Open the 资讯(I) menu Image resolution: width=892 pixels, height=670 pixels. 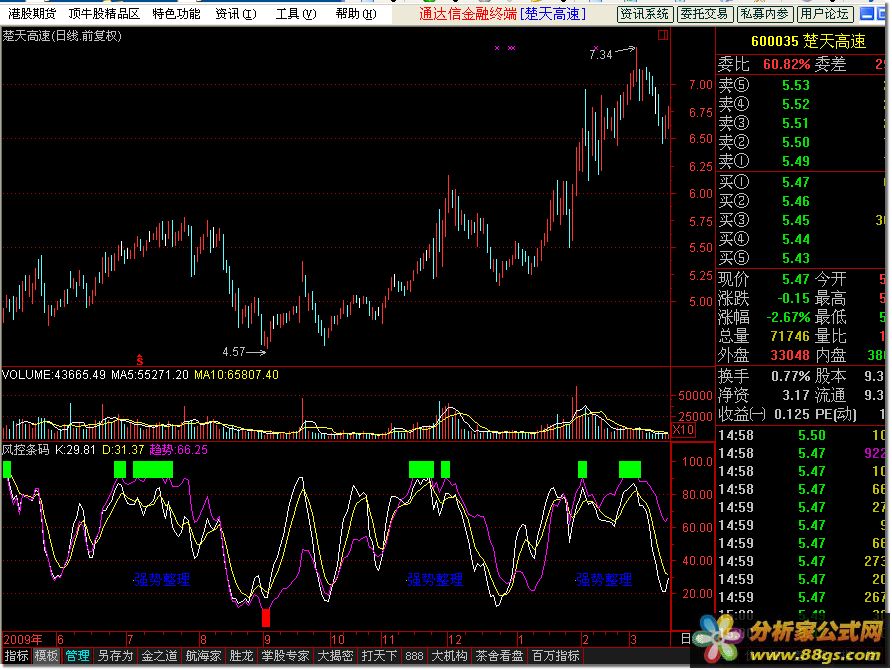click(x=236, y=14)
